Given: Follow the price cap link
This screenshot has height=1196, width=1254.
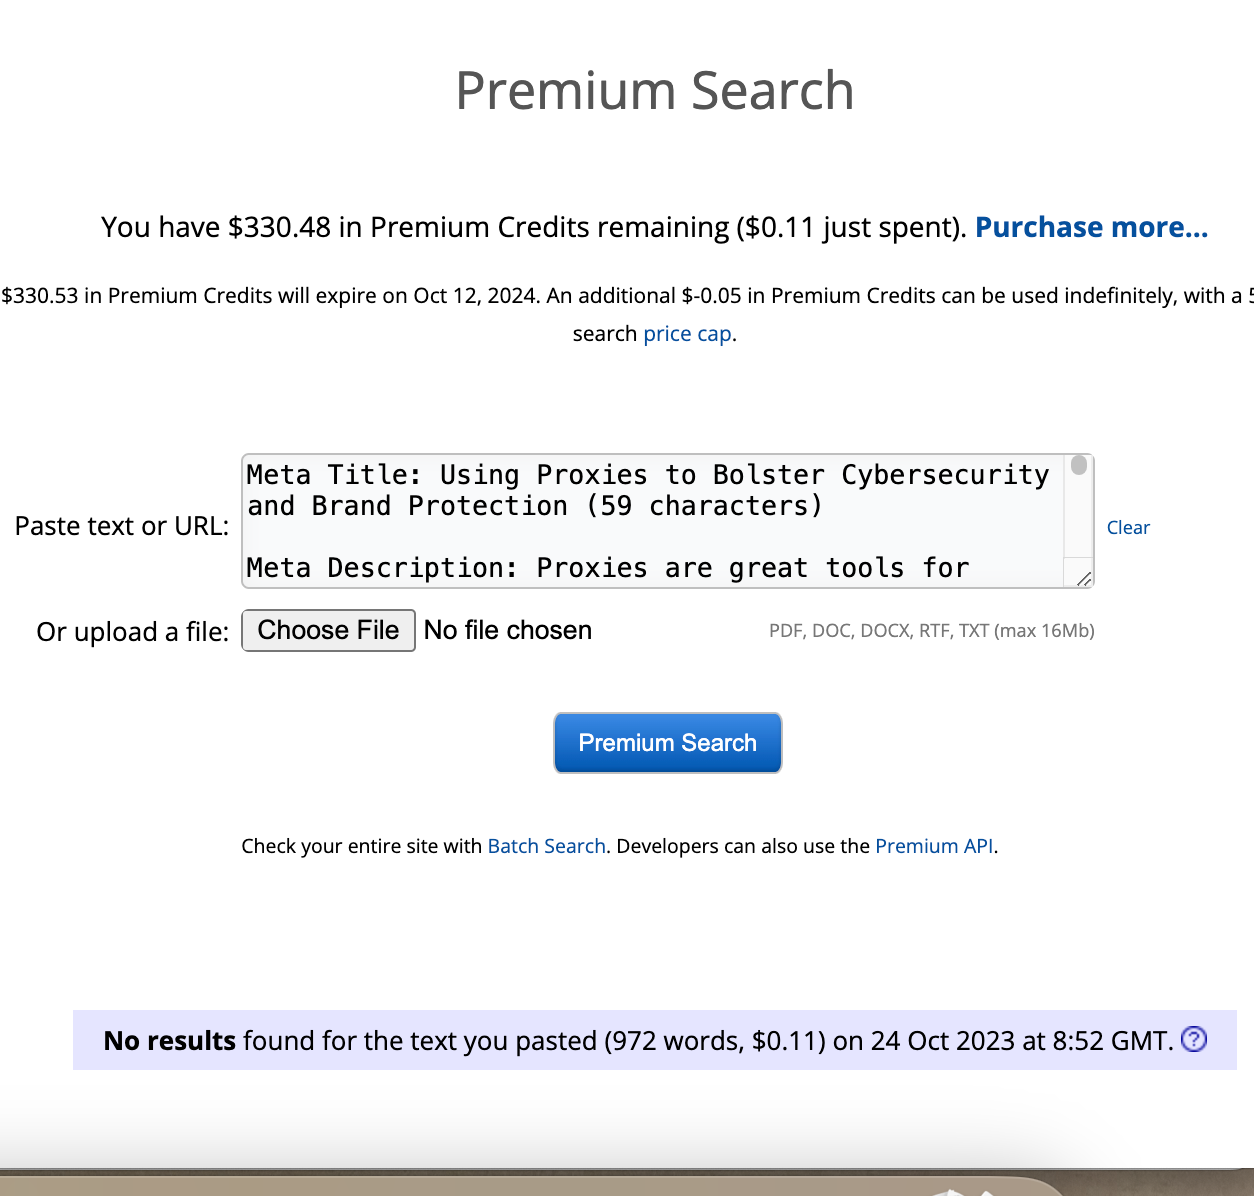Looking at the screenshot, I should 687,333.
